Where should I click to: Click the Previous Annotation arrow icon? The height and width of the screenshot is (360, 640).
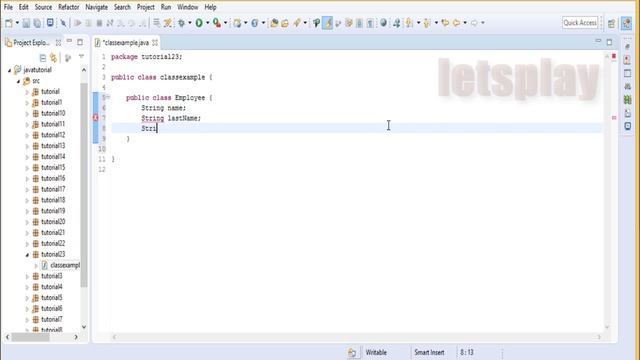[427, 23]
